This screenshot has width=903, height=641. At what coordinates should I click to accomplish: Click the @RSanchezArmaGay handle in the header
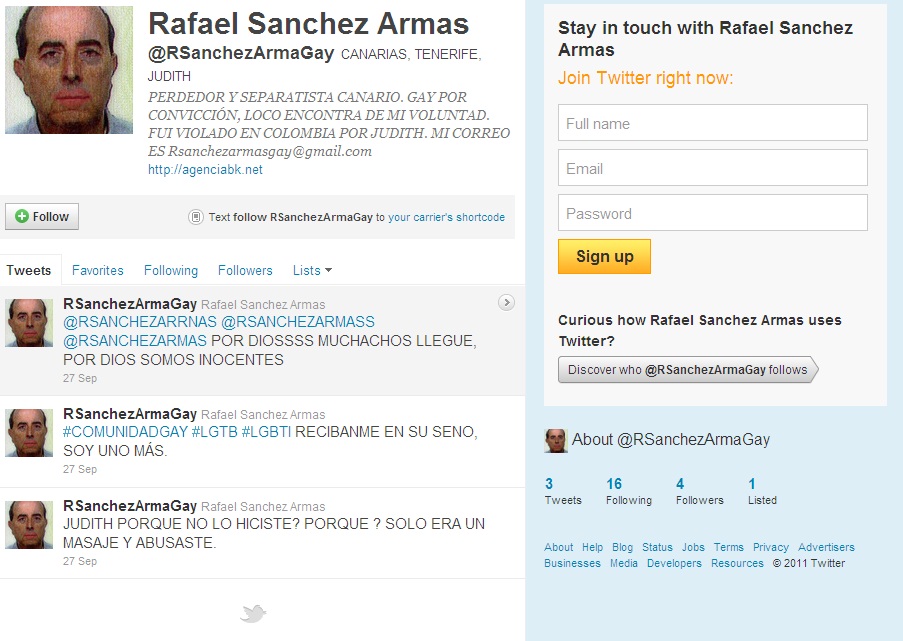[241, 53]
